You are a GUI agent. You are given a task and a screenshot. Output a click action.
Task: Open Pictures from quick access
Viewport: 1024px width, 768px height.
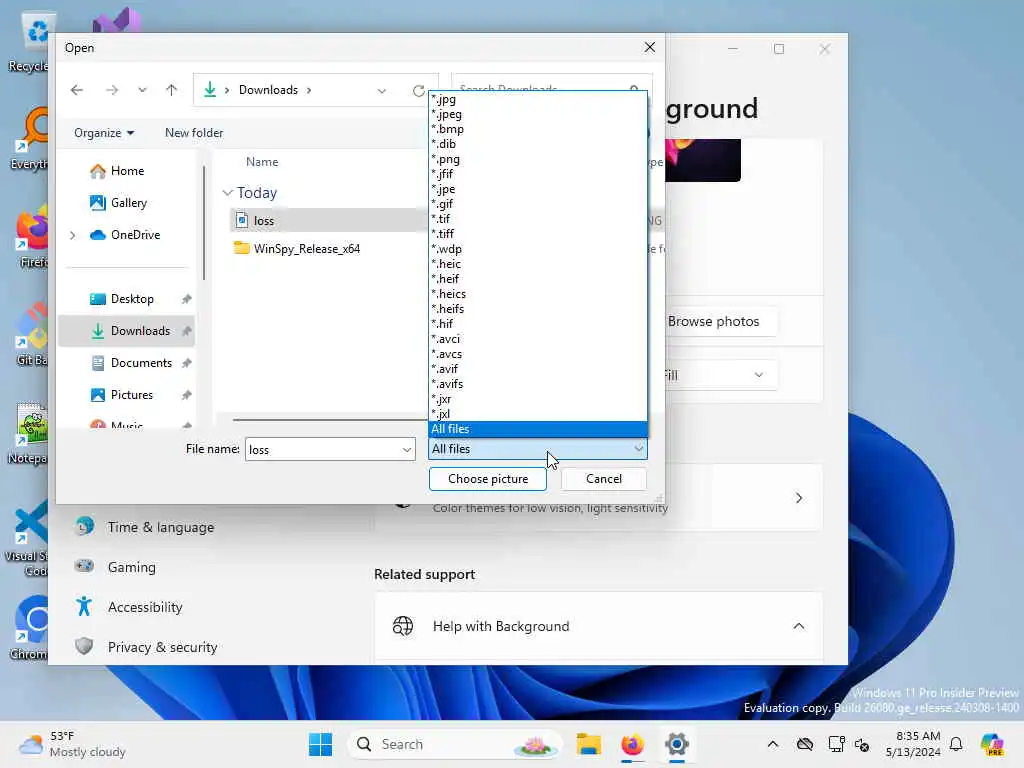point(131,395)
